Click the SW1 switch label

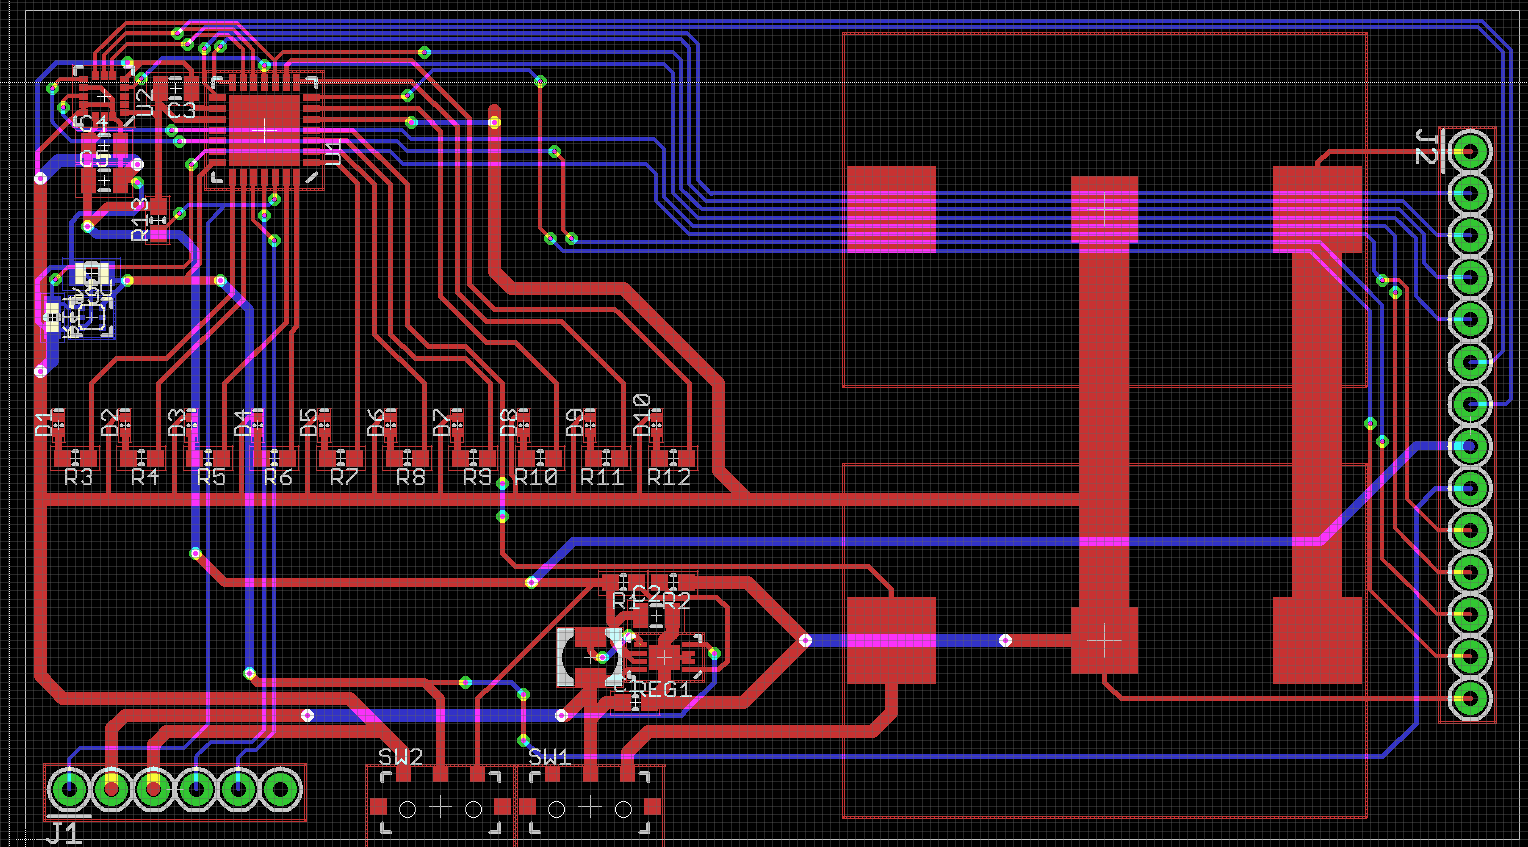(x=549, y=757)
